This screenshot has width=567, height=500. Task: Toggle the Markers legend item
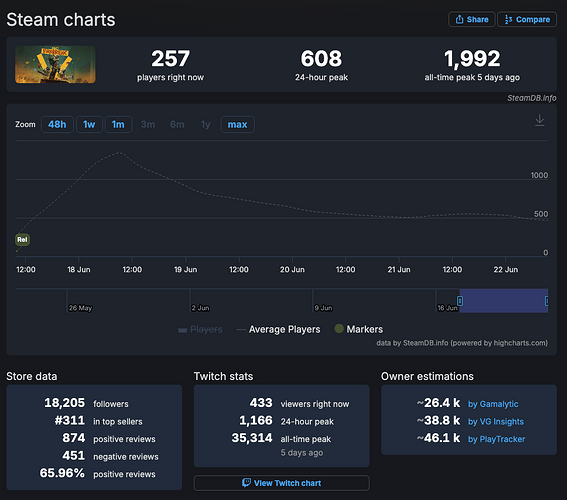pyautogui.click(x=359, y=329)
